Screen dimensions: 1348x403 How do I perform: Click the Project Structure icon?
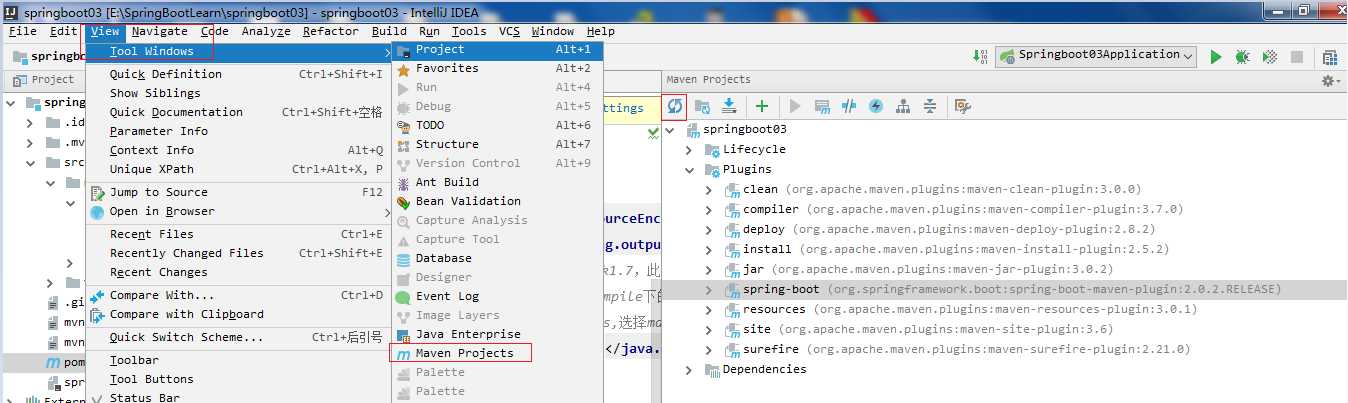[1330, 57]
